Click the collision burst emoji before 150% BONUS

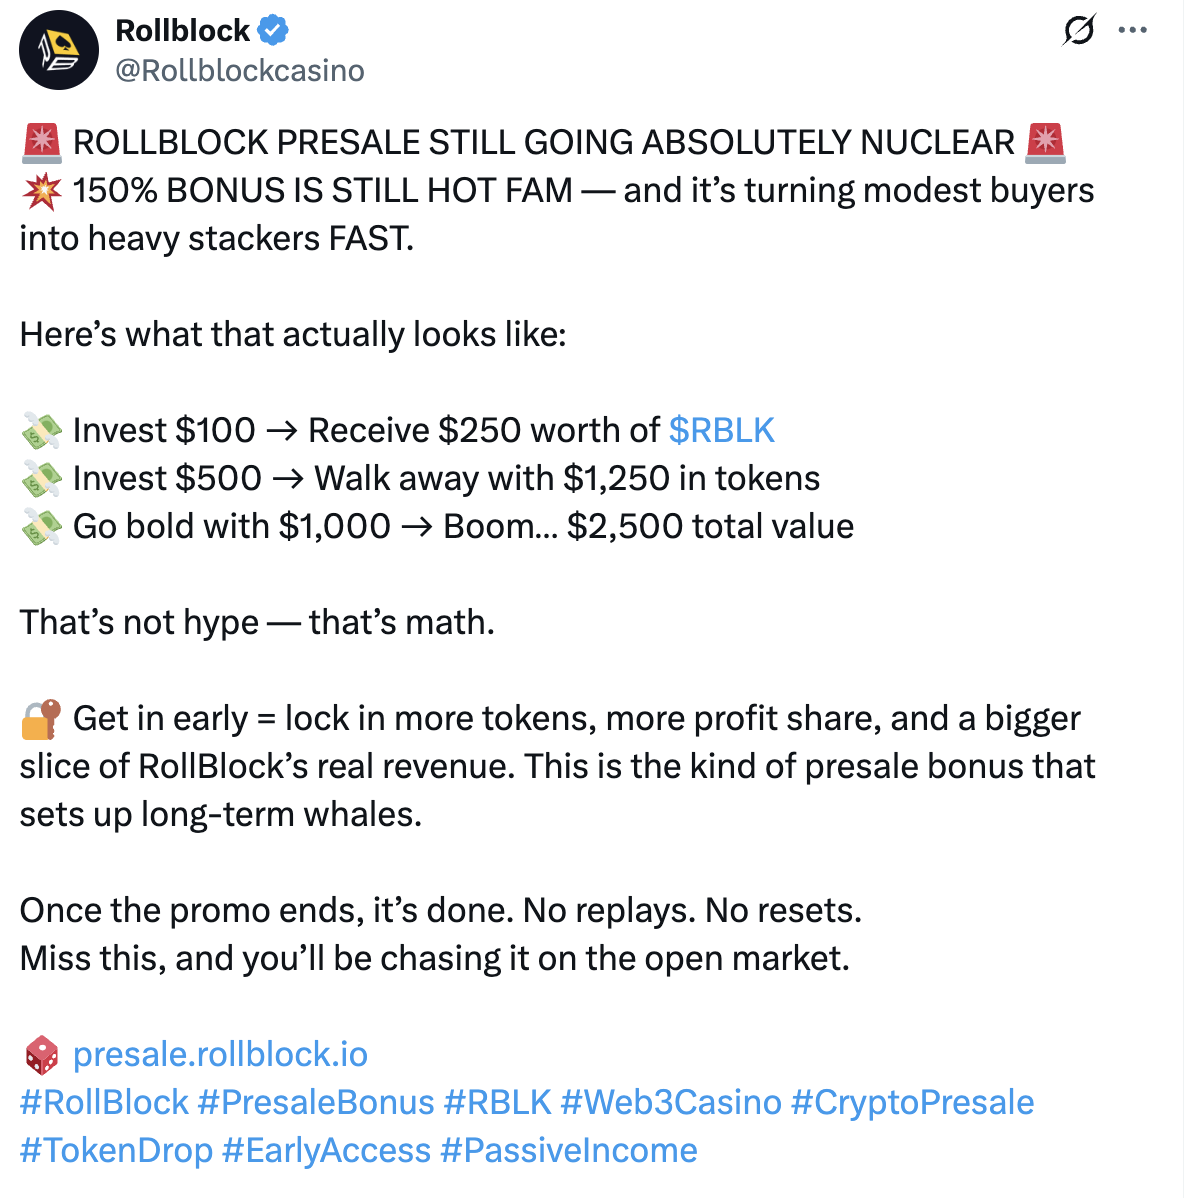coord(41,191)
